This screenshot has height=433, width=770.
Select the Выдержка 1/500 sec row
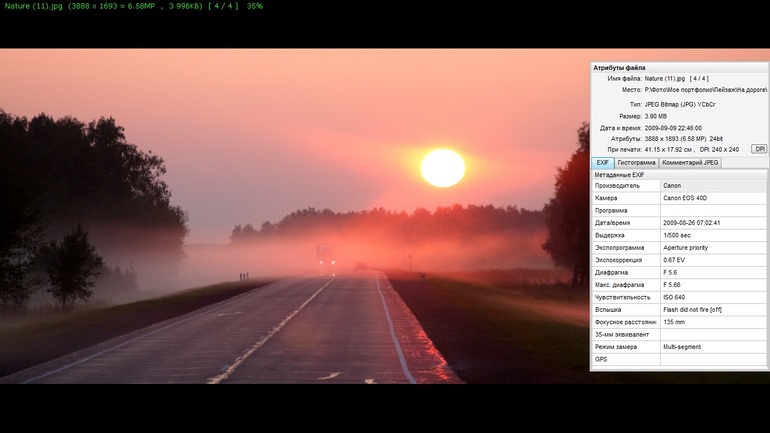[x=679, y=235]
